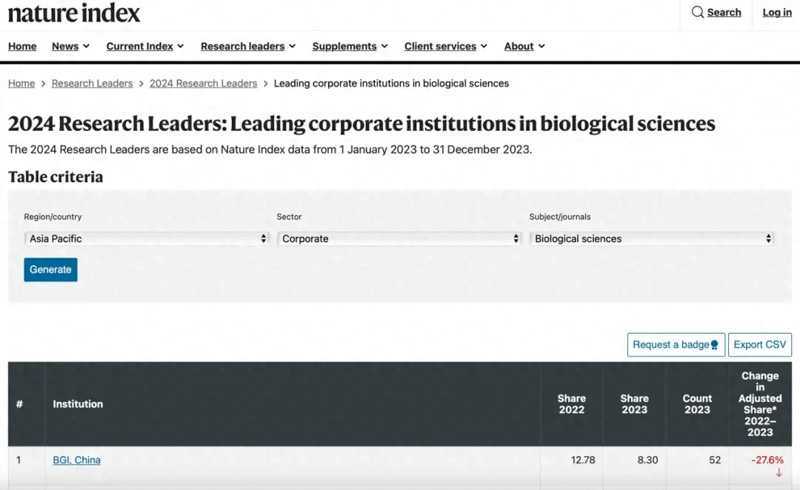Click the badge icon in Request a badge
This screenshot has width=800, height=490.
[x=714, y=345]
